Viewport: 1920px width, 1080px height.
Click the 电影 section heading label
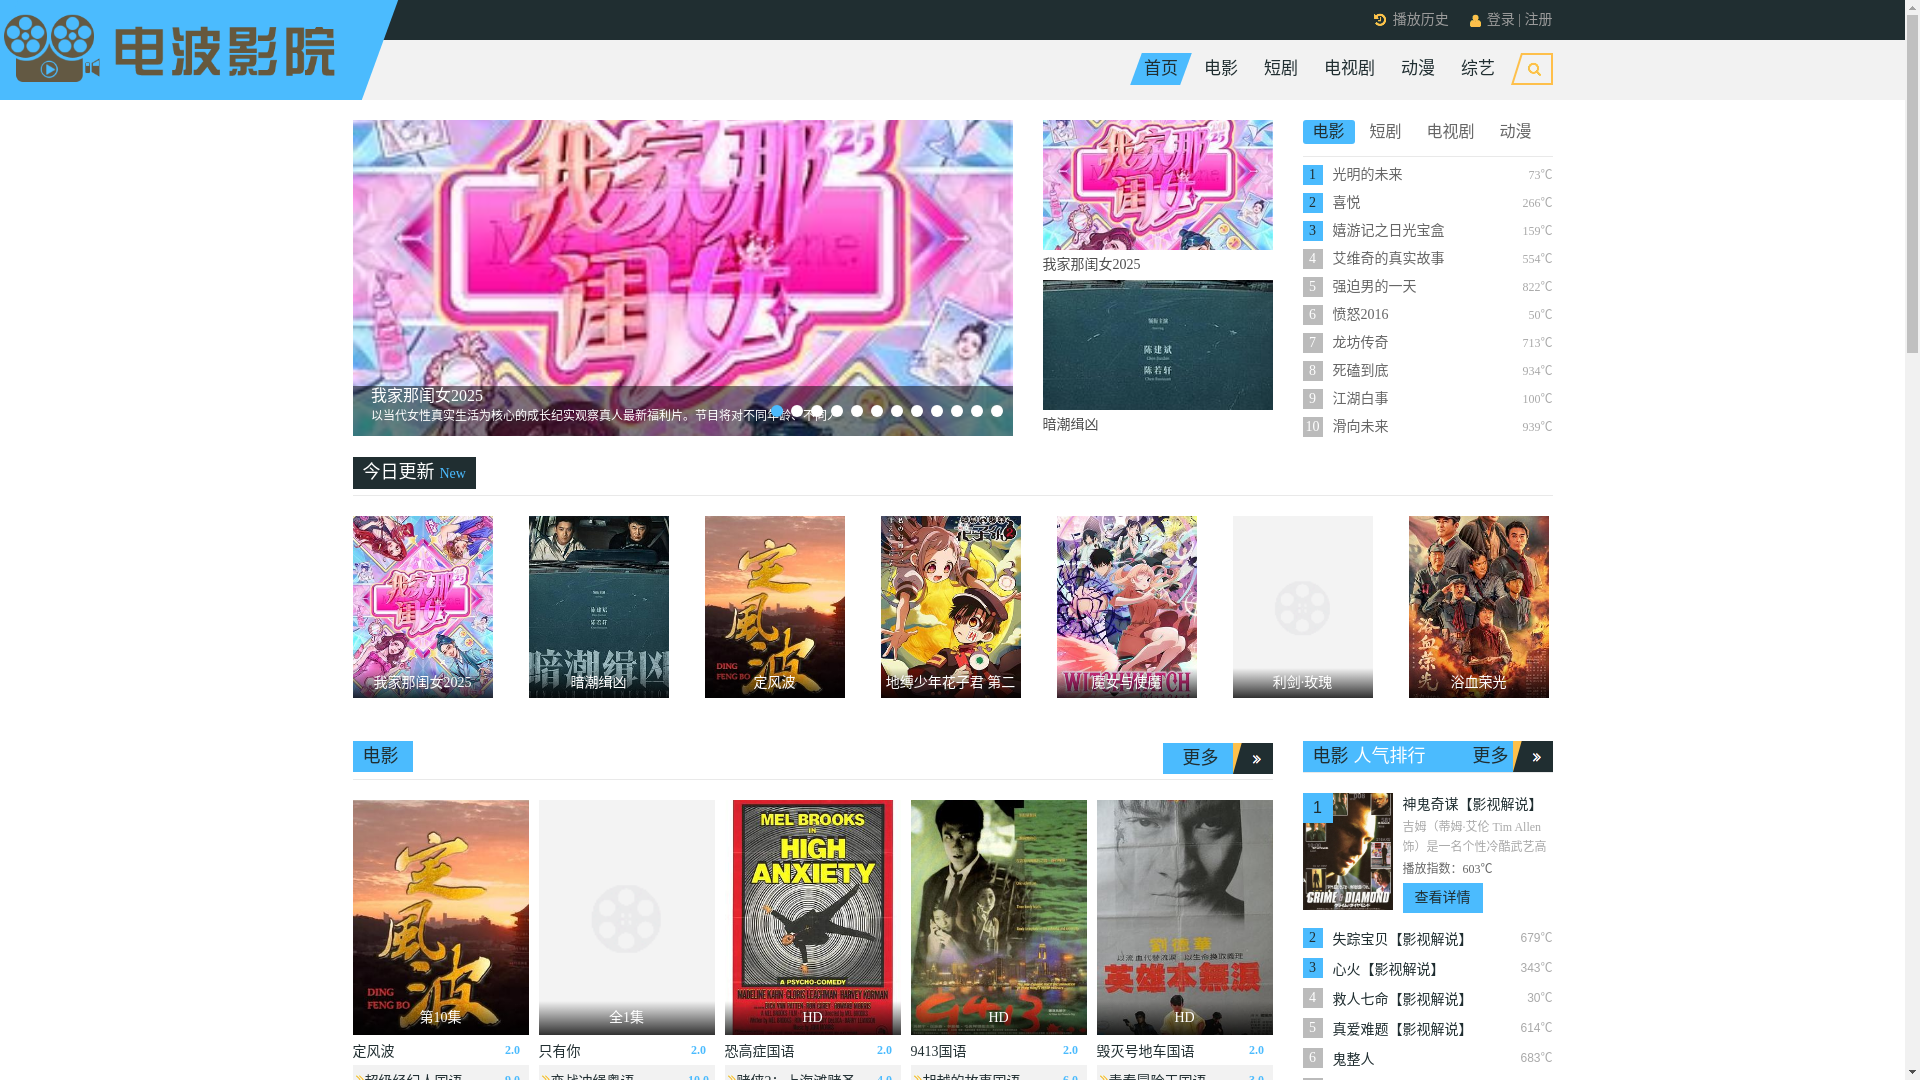(x=383, y=757)
